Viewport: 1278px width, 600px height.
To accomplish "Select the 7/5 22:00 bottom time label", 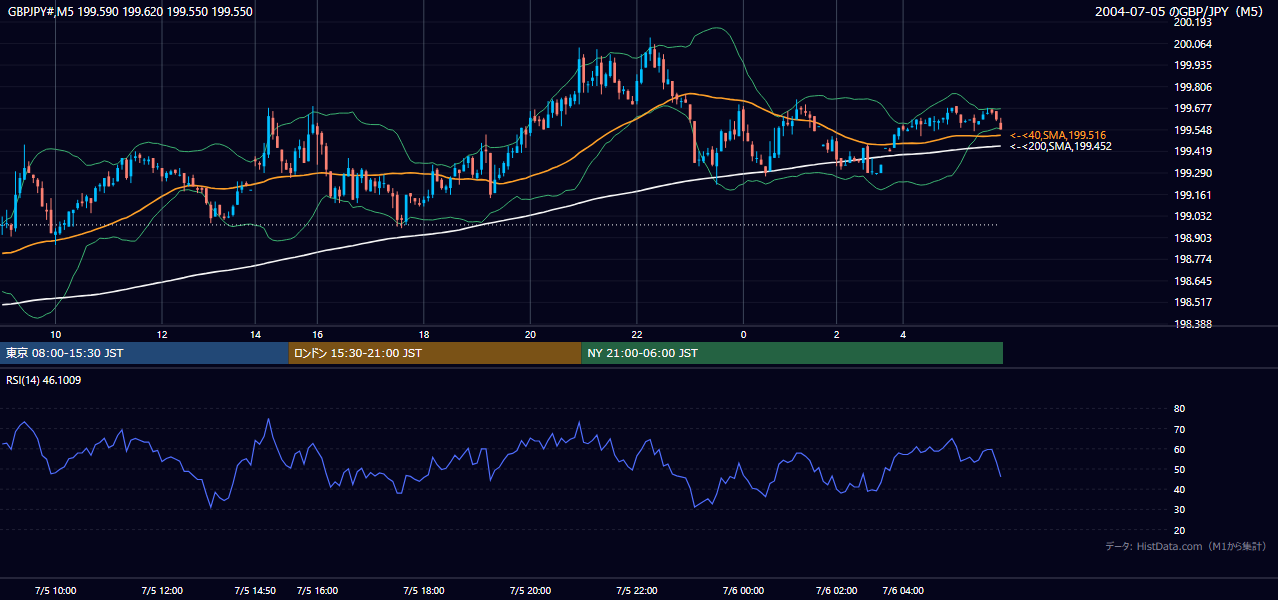I will tap(637, 591).
